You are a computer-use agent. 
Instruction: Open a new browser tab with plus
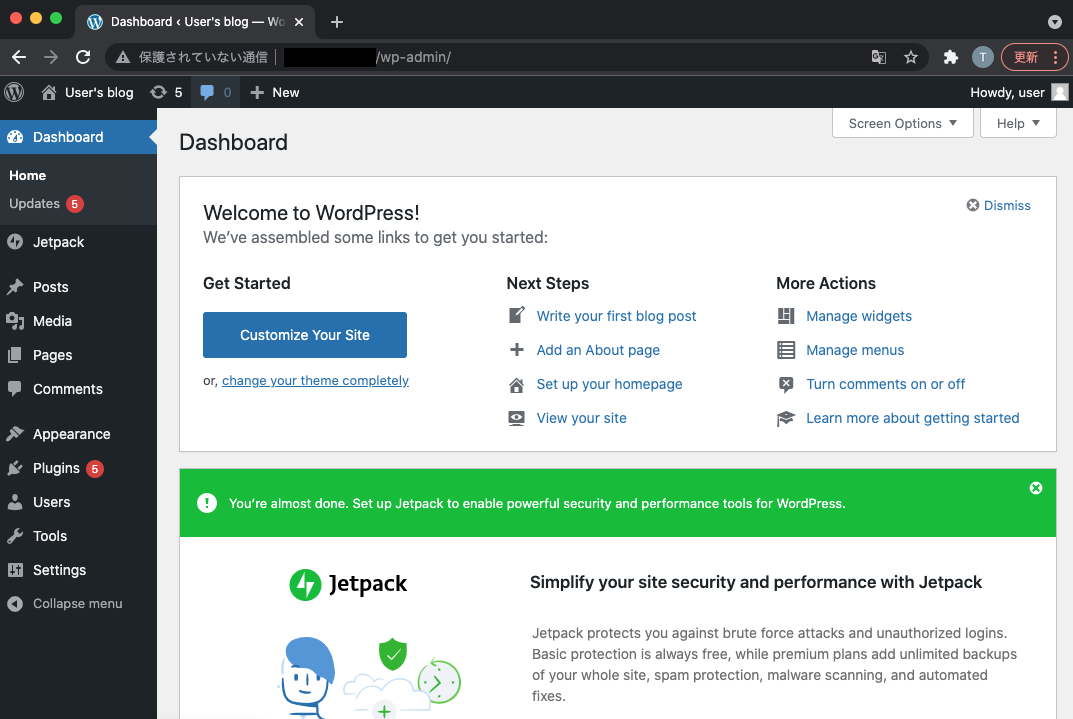click(x=337, y=22)
